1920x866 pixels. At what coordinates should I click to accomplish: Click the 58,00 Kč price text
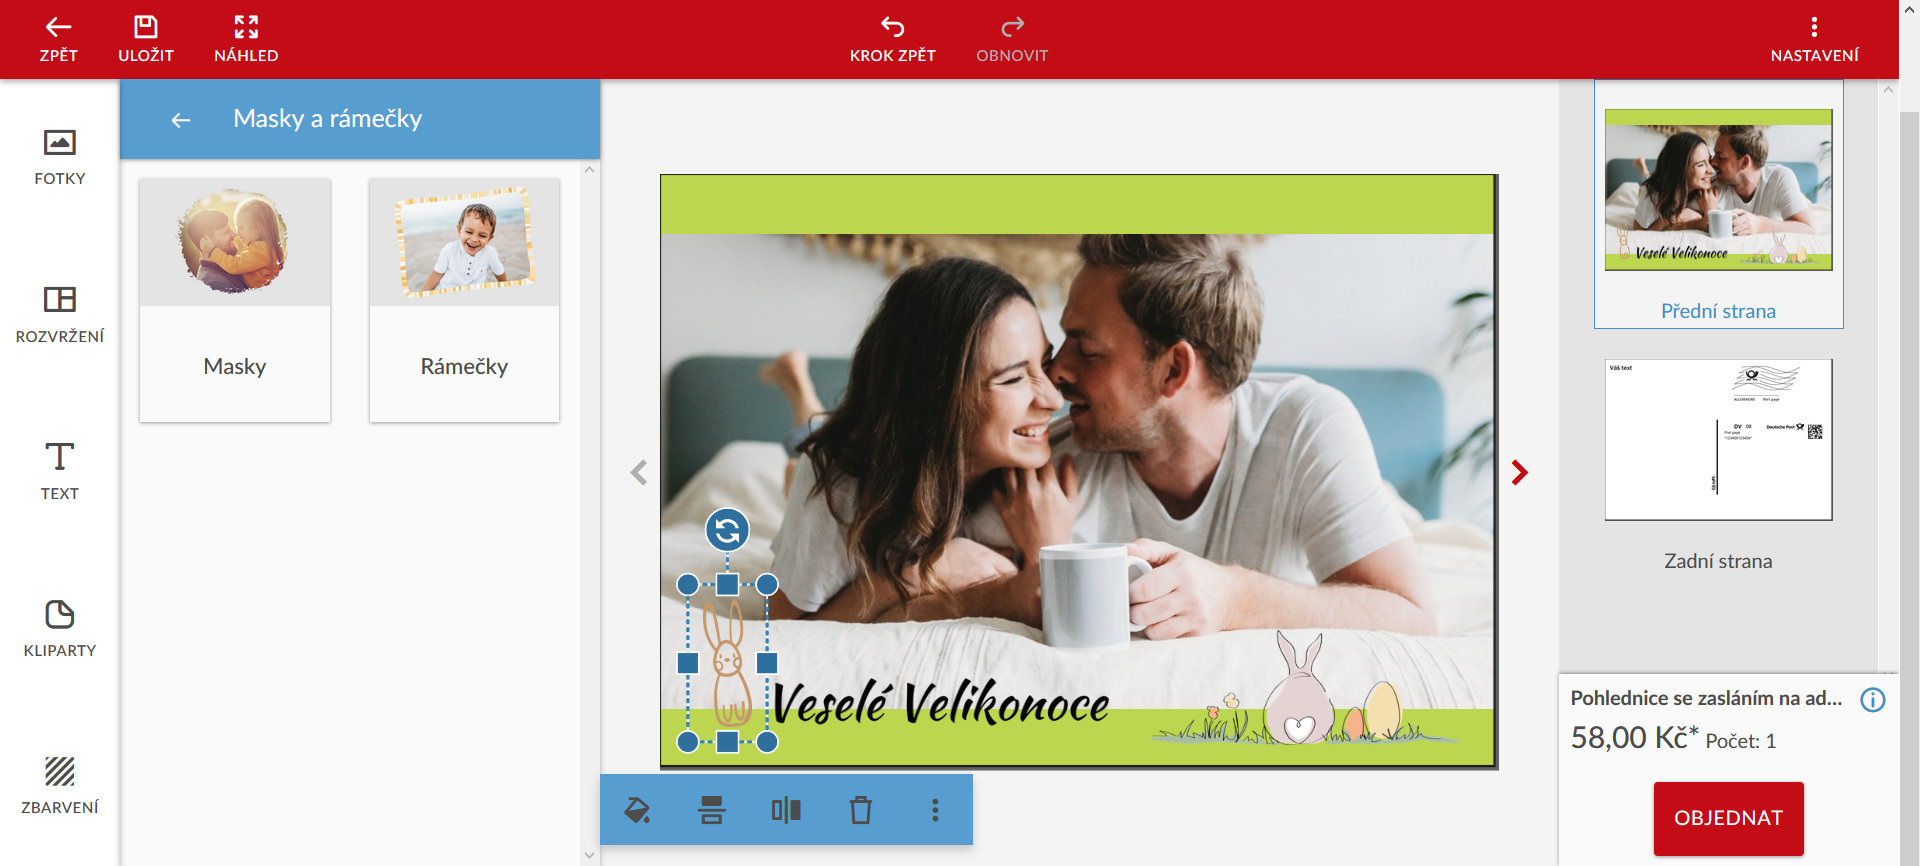pos(1634,738)
